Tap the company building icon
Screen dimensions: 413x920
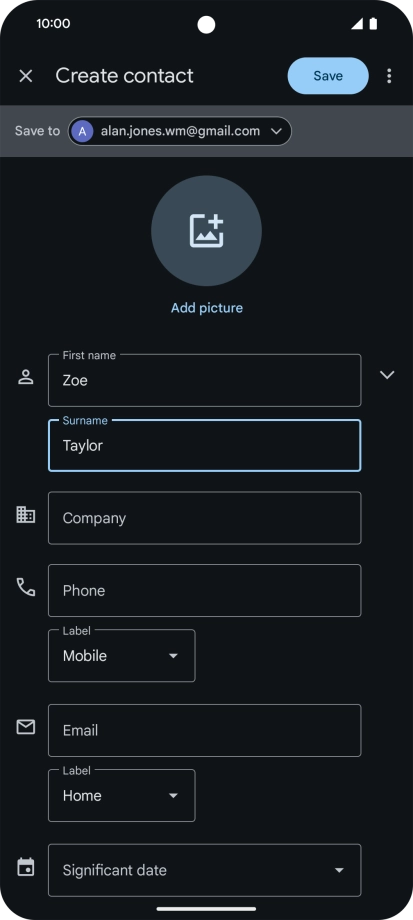[26, 515]
